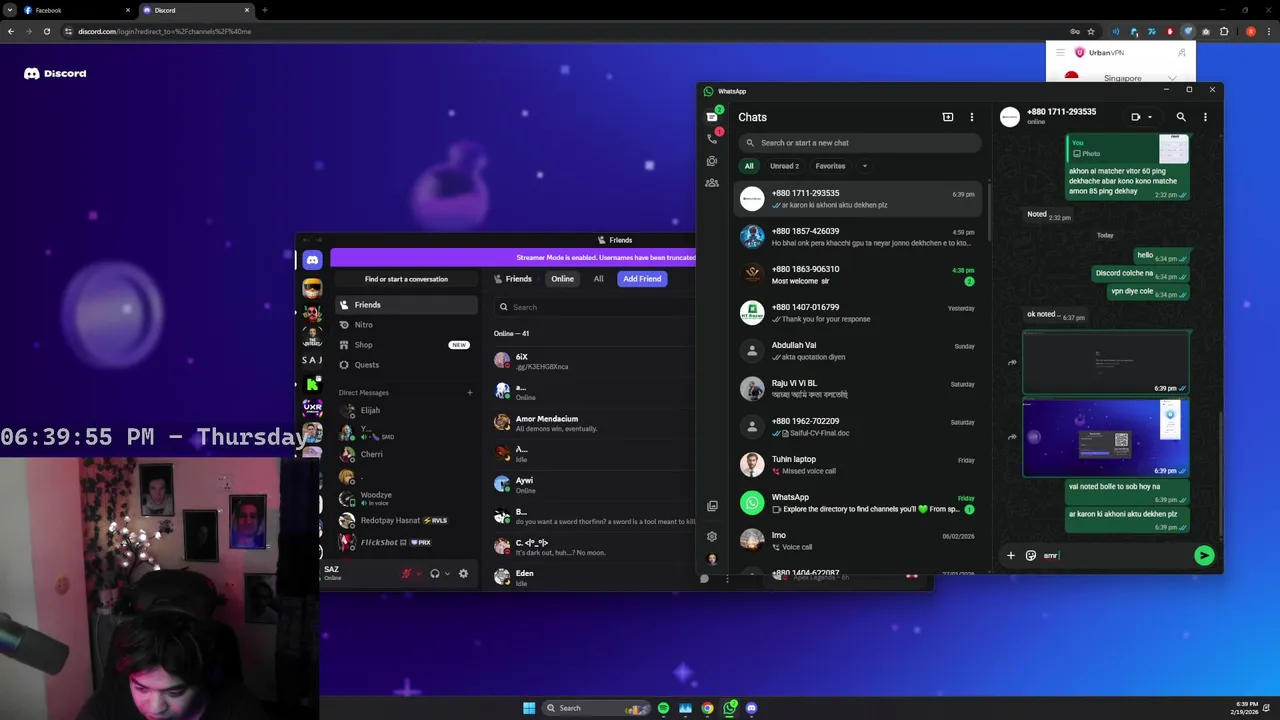1280x720 pixels.
Task: Open Quests in Discord sidebar
Action: click(x=406, y=365)
